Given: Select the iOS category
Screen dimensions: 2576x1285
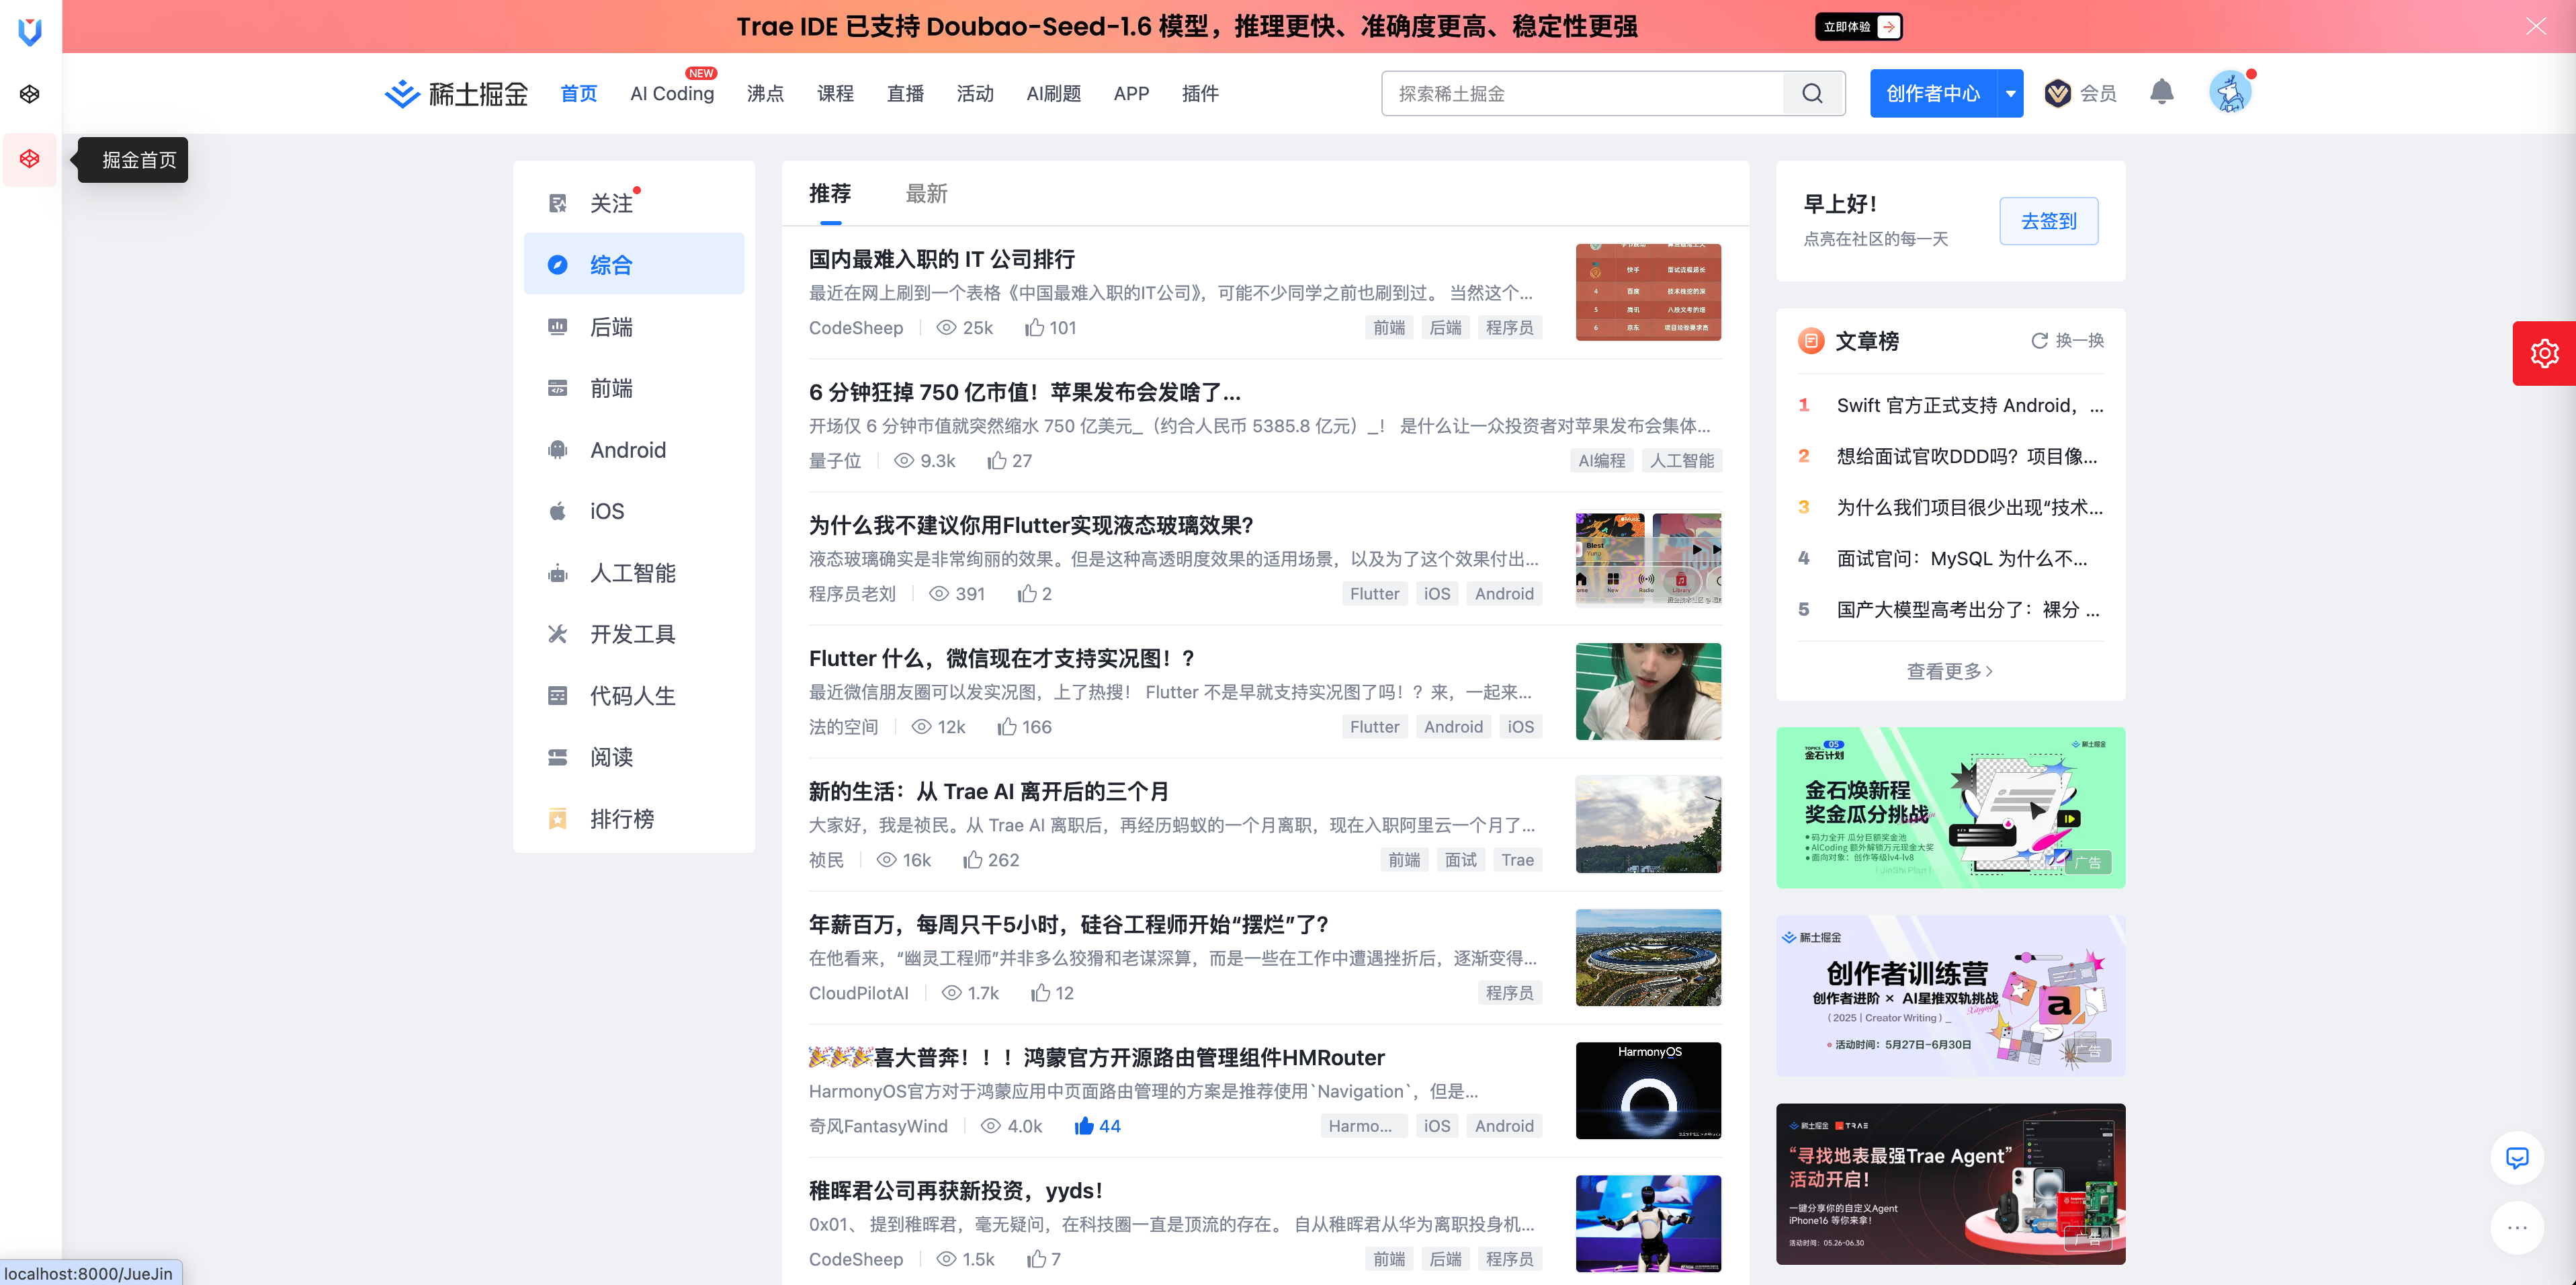Looking at the screenshot, I should [x=634, y=511].
